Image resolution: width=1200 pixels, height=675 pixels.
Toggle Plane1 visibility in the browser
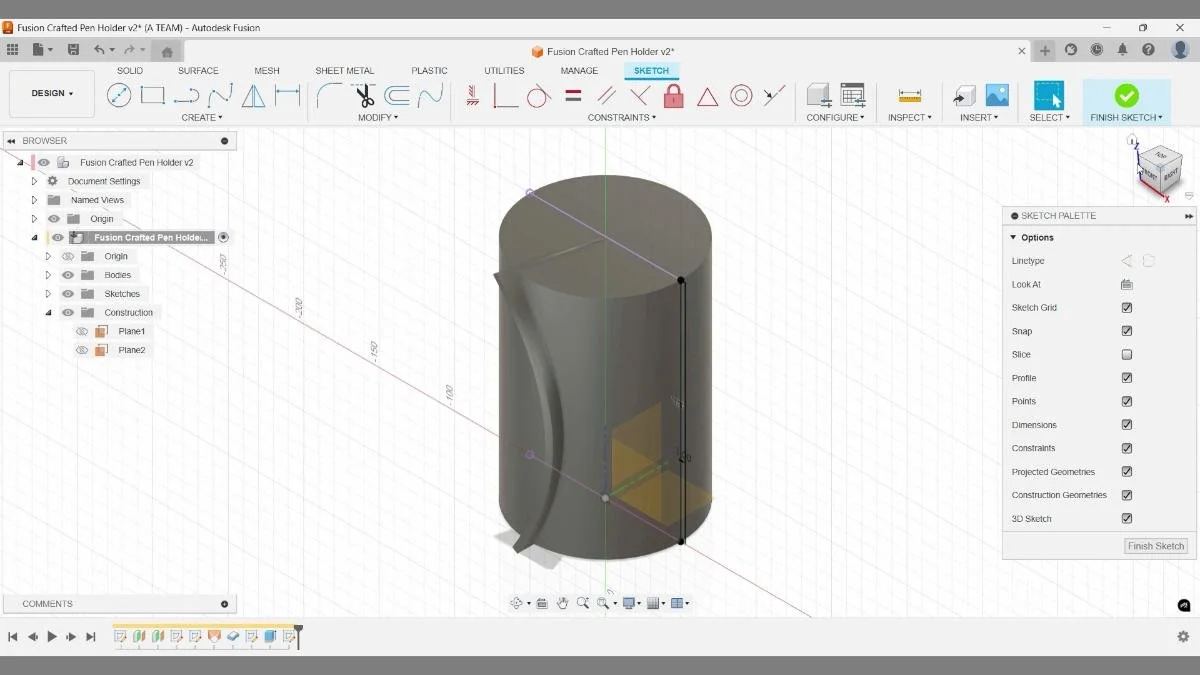[81, 331]
